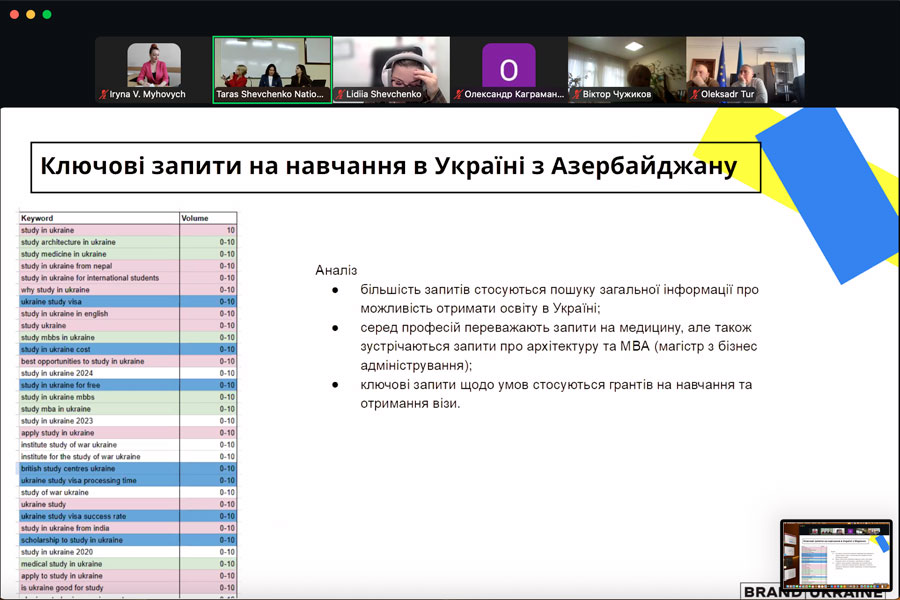
Task: Select 'why study in ukraine' row
Action: tap(127, 290)
